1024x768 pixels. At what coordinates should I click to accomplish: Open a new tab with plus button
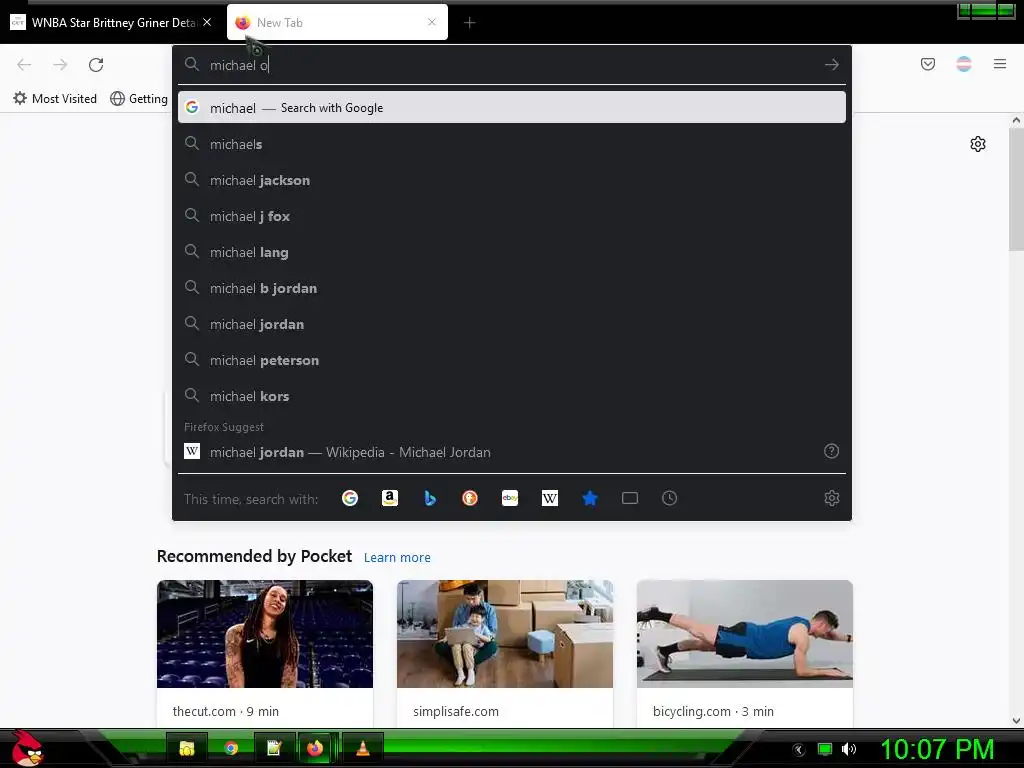(470, 23)
